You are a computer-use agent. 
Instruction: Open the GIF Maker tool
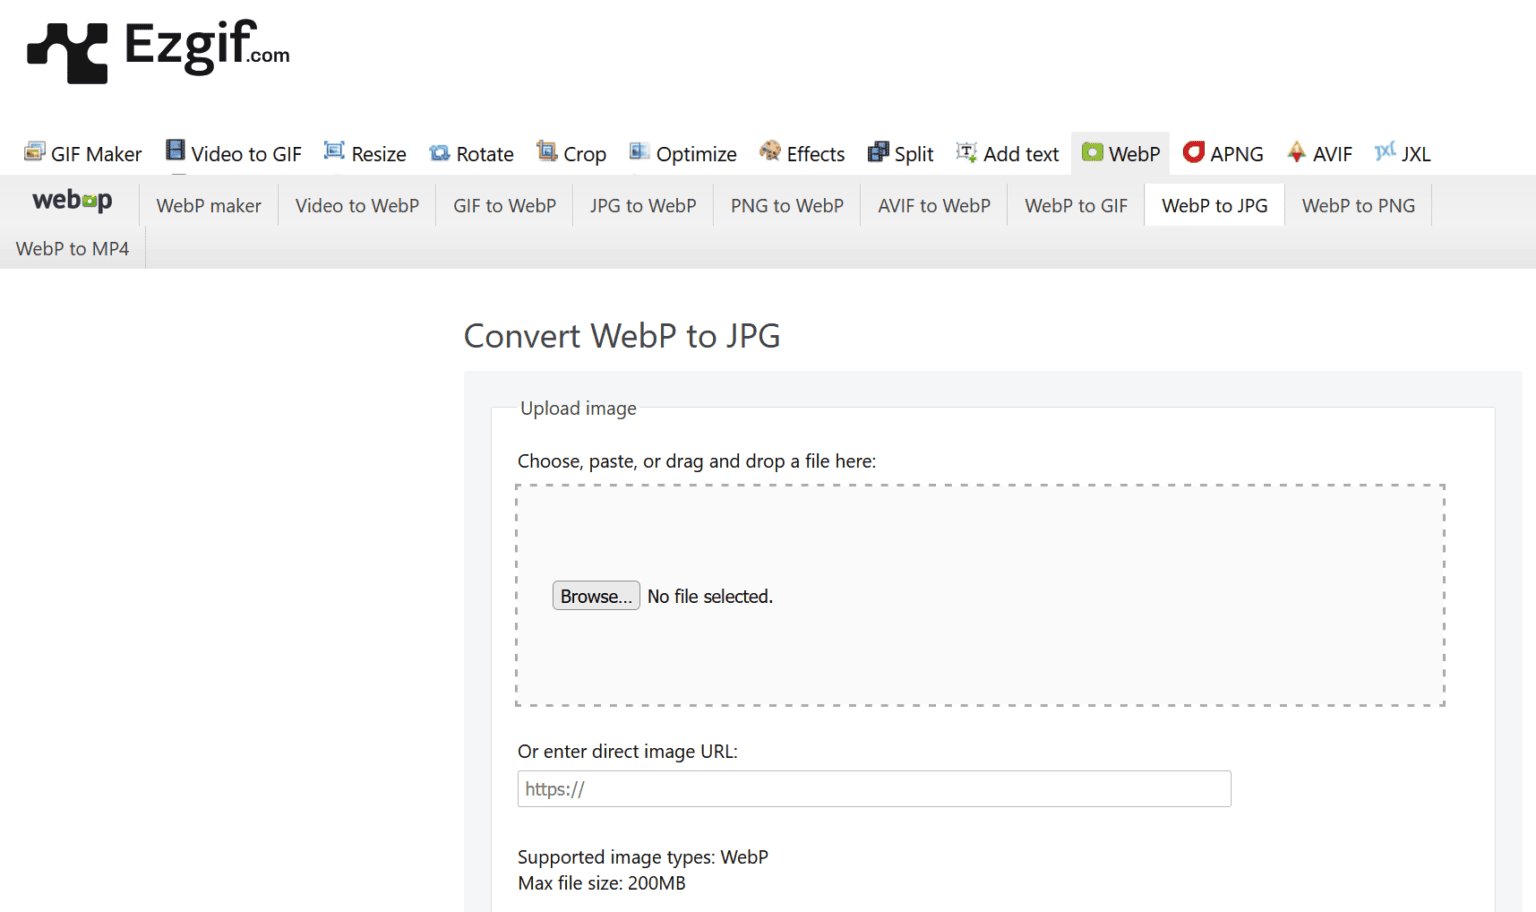(x=83, y=153)
